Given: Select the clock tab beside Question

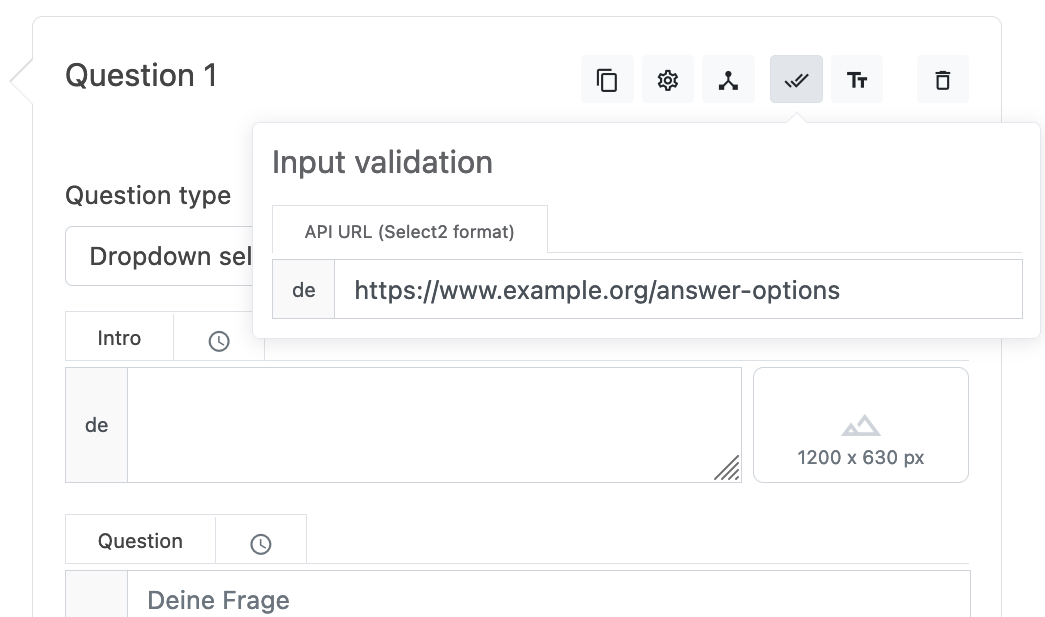Looking at the screenshot, I should point(261,543).
